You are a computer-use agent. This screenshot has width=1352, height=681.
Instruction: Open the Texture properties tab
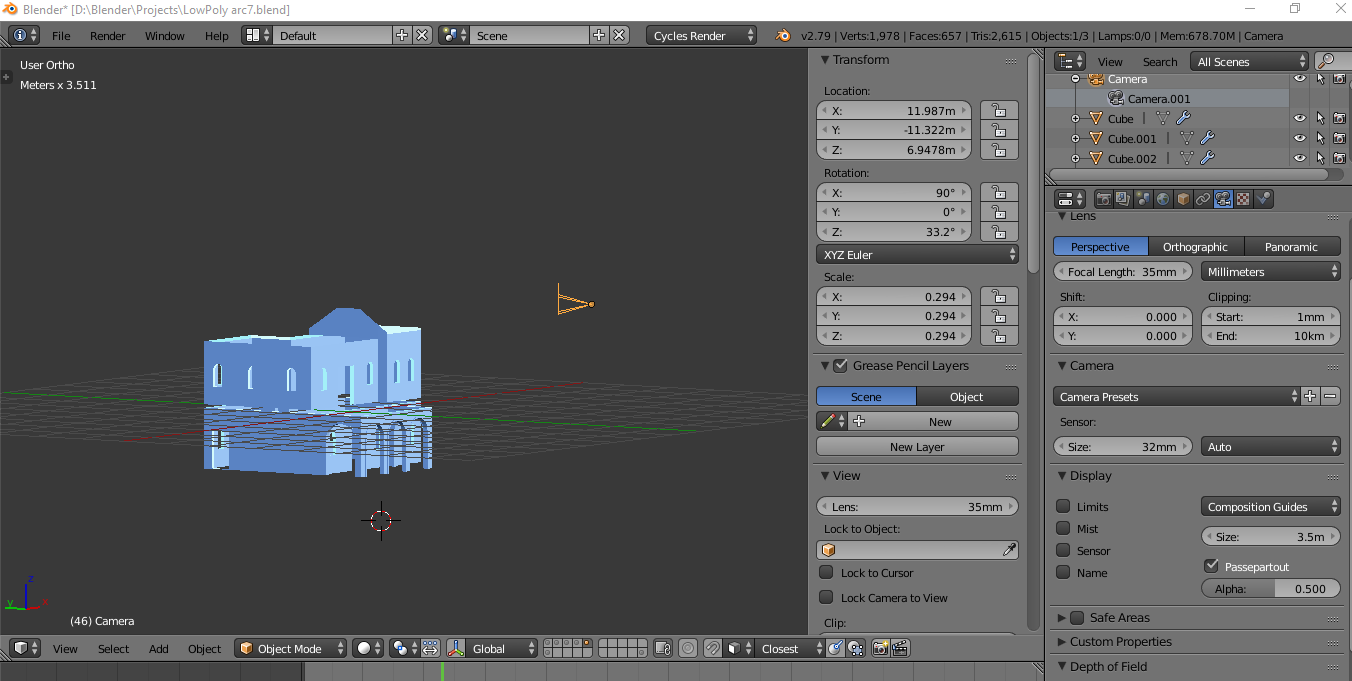1243,199
